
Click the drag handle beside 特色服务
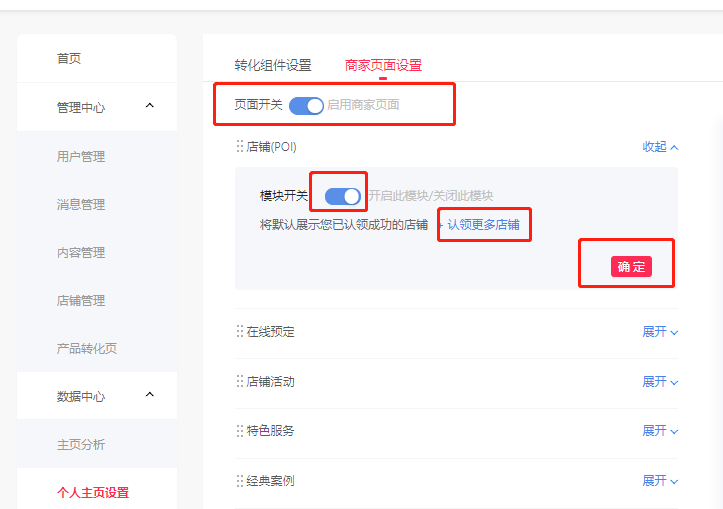[x=240, y=431]
